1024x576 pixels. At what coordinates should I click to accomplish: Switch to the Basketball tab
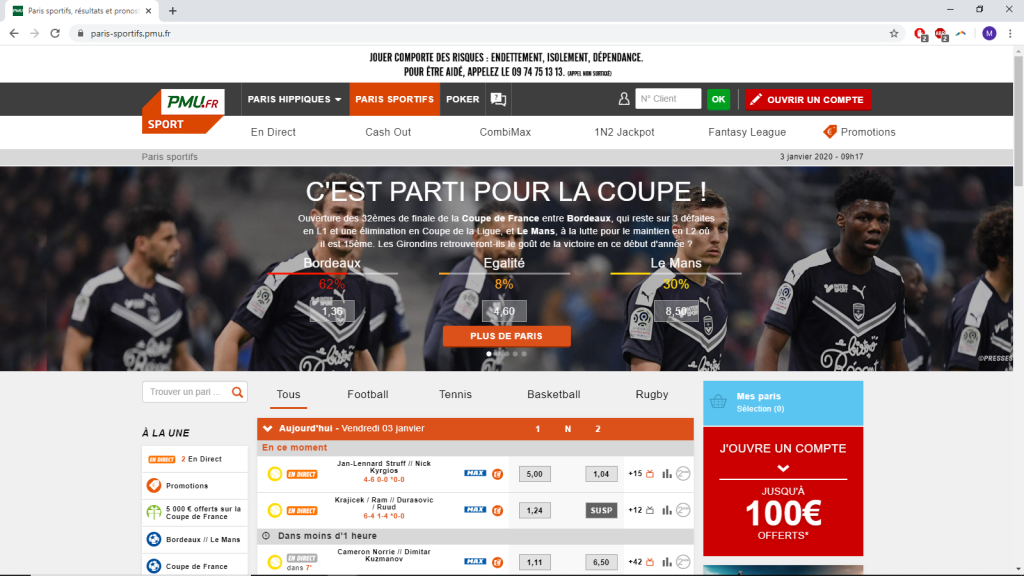click(554, 394)
